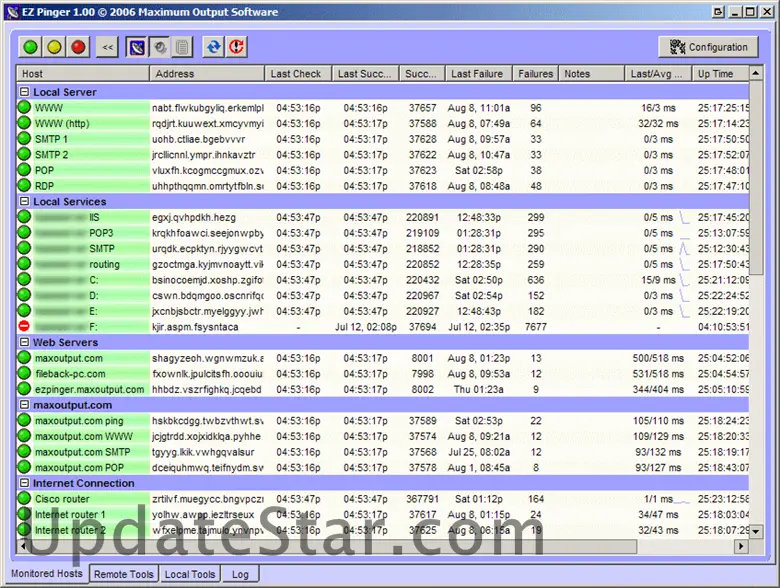Toggle the speaker sound icon

point(160,47)
